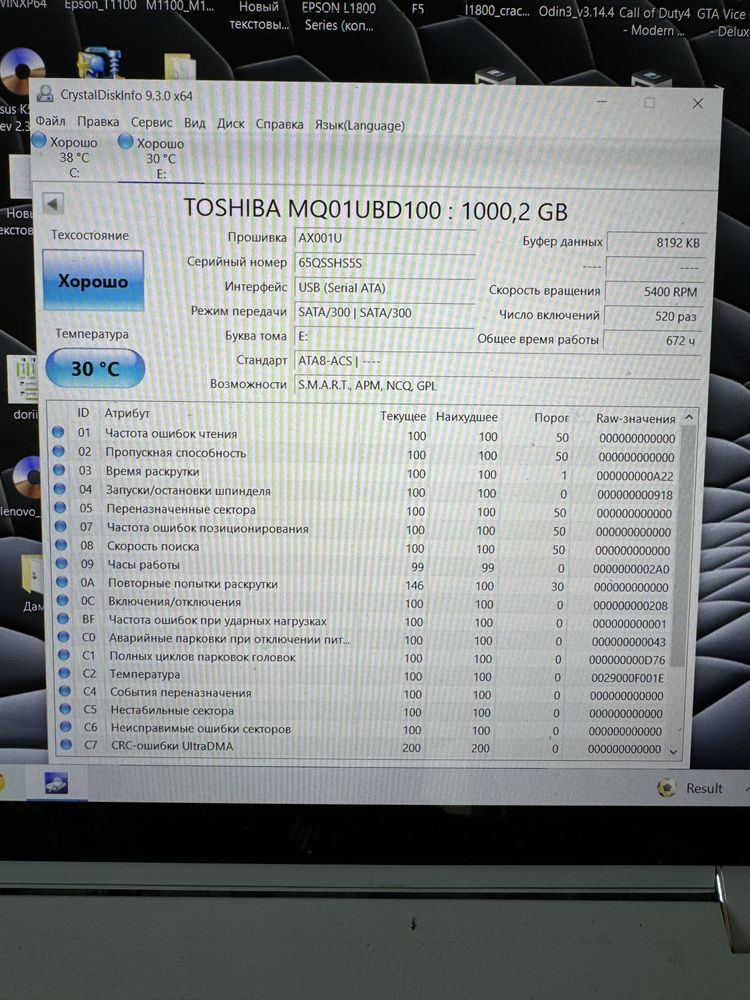Viewport: 750px width, 1000px height.
Task: Click status dot for Включения/отключения
Action: [62, 600]
